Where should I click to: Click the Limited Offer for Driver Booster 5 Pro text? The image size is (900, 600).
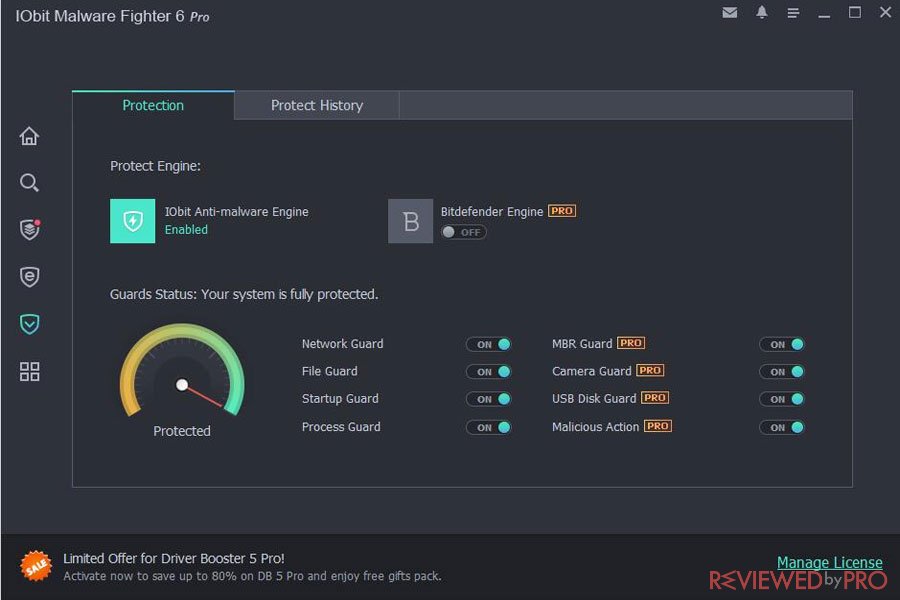[174, 558]
